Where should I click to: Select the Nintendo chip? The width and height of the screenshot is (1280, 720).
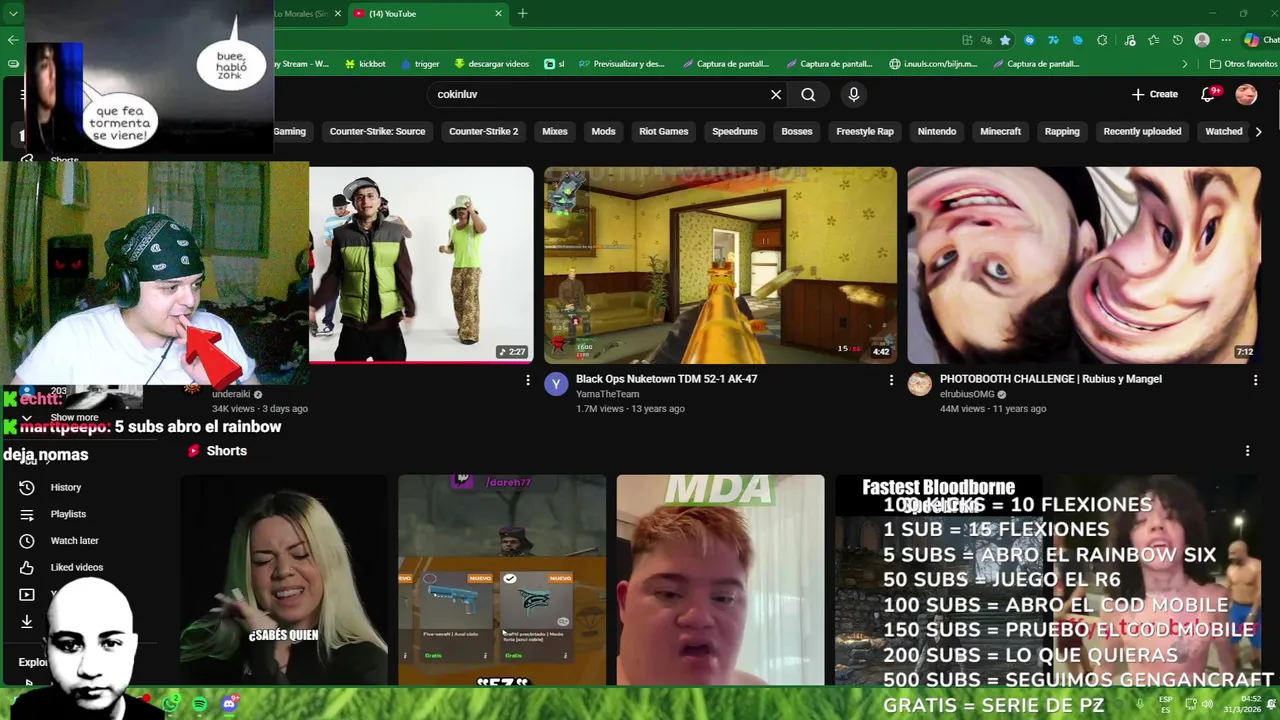coord(937,131)
